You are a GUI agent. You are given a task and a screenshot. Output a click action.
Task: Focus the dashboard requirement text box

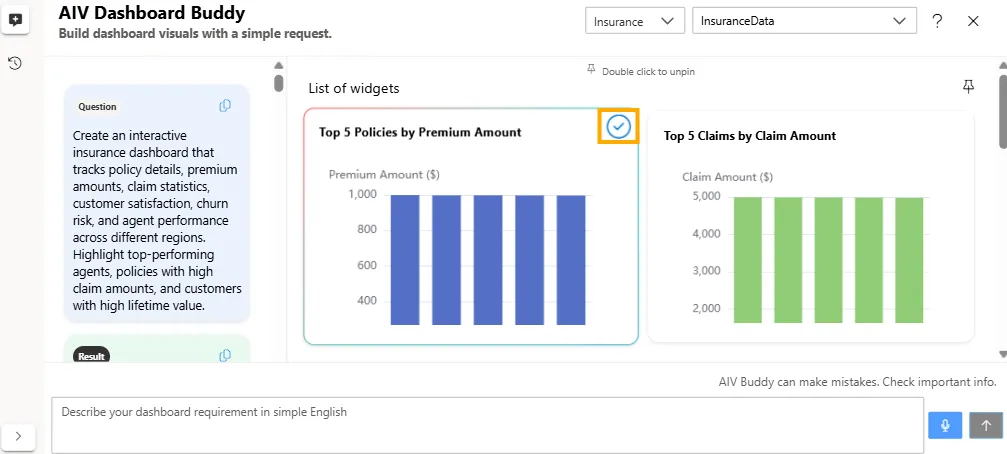[487, 425]
